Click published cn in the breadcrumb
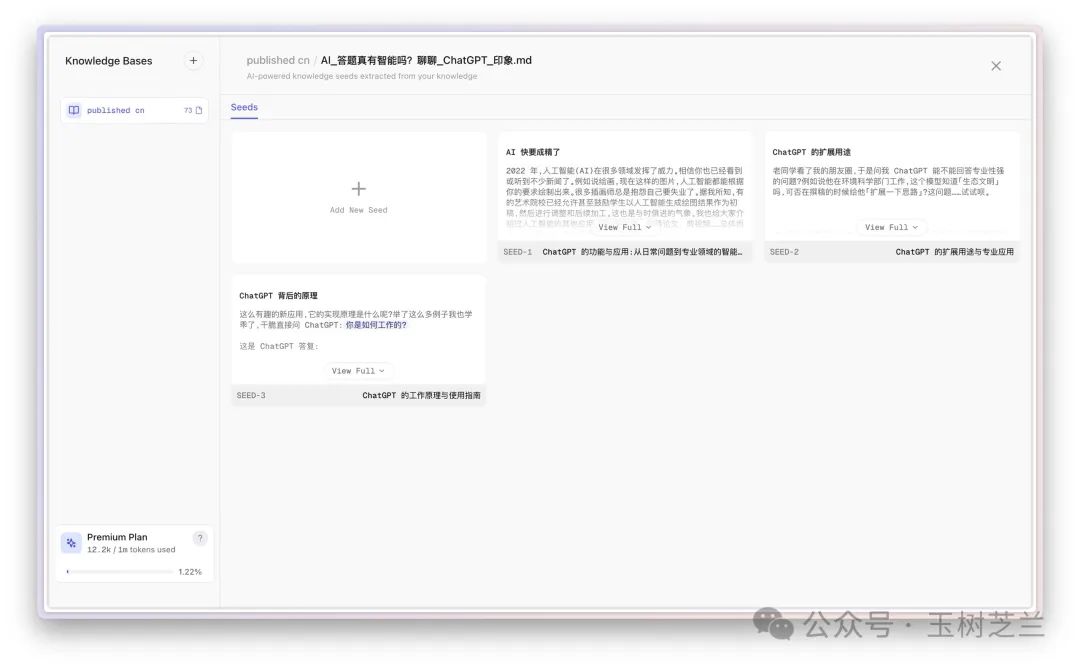The height and width of the screenshot is (668, 1080). 278,61
